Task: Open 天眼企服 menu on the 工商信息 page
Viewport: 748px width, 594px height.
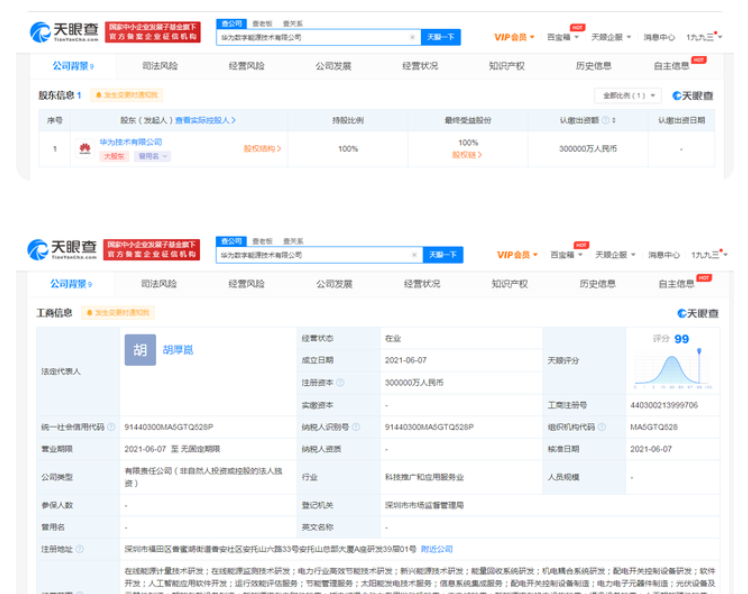Action: (x=615, y=255)
